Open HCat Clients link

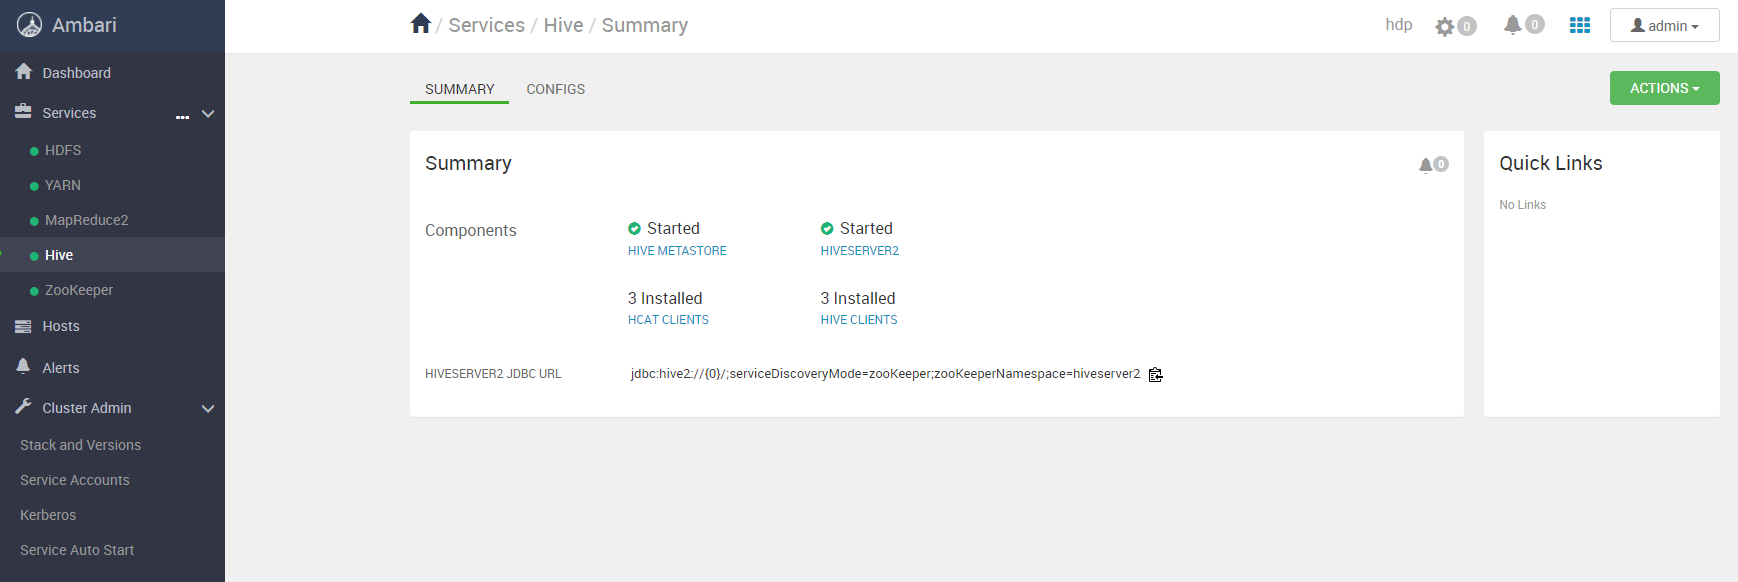[668, 320]
